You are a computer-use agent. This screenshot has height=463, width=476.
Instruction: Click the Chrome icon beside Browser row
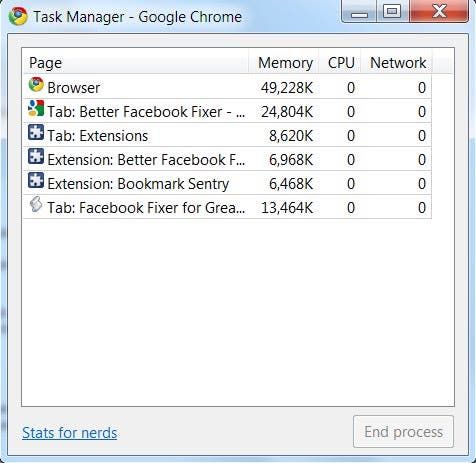pyautogui.click(x=36, y=85)
